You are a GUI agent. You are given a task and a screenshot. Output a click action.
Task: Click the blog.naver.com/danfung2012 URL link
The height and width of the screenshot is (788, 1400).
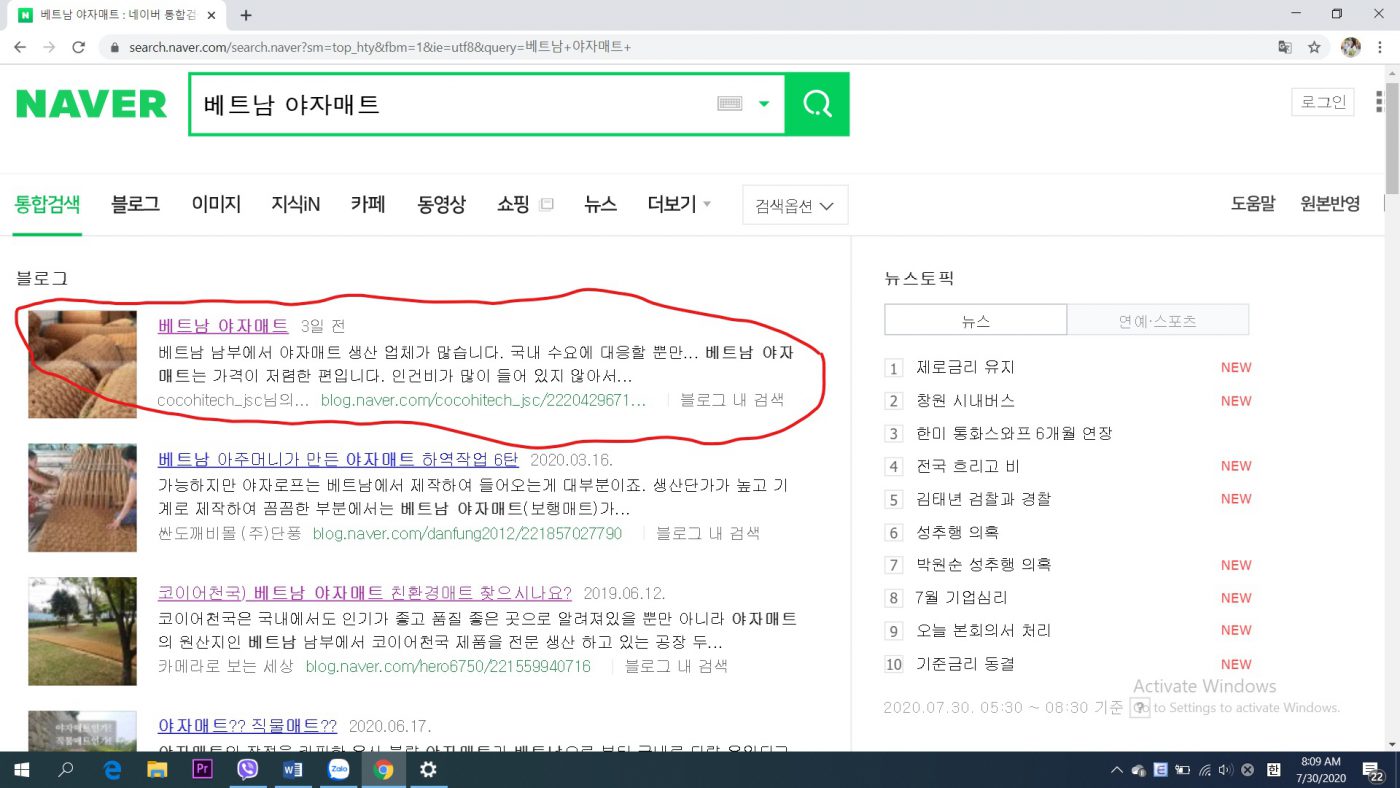pyautogui.click(x=467, y=533)
